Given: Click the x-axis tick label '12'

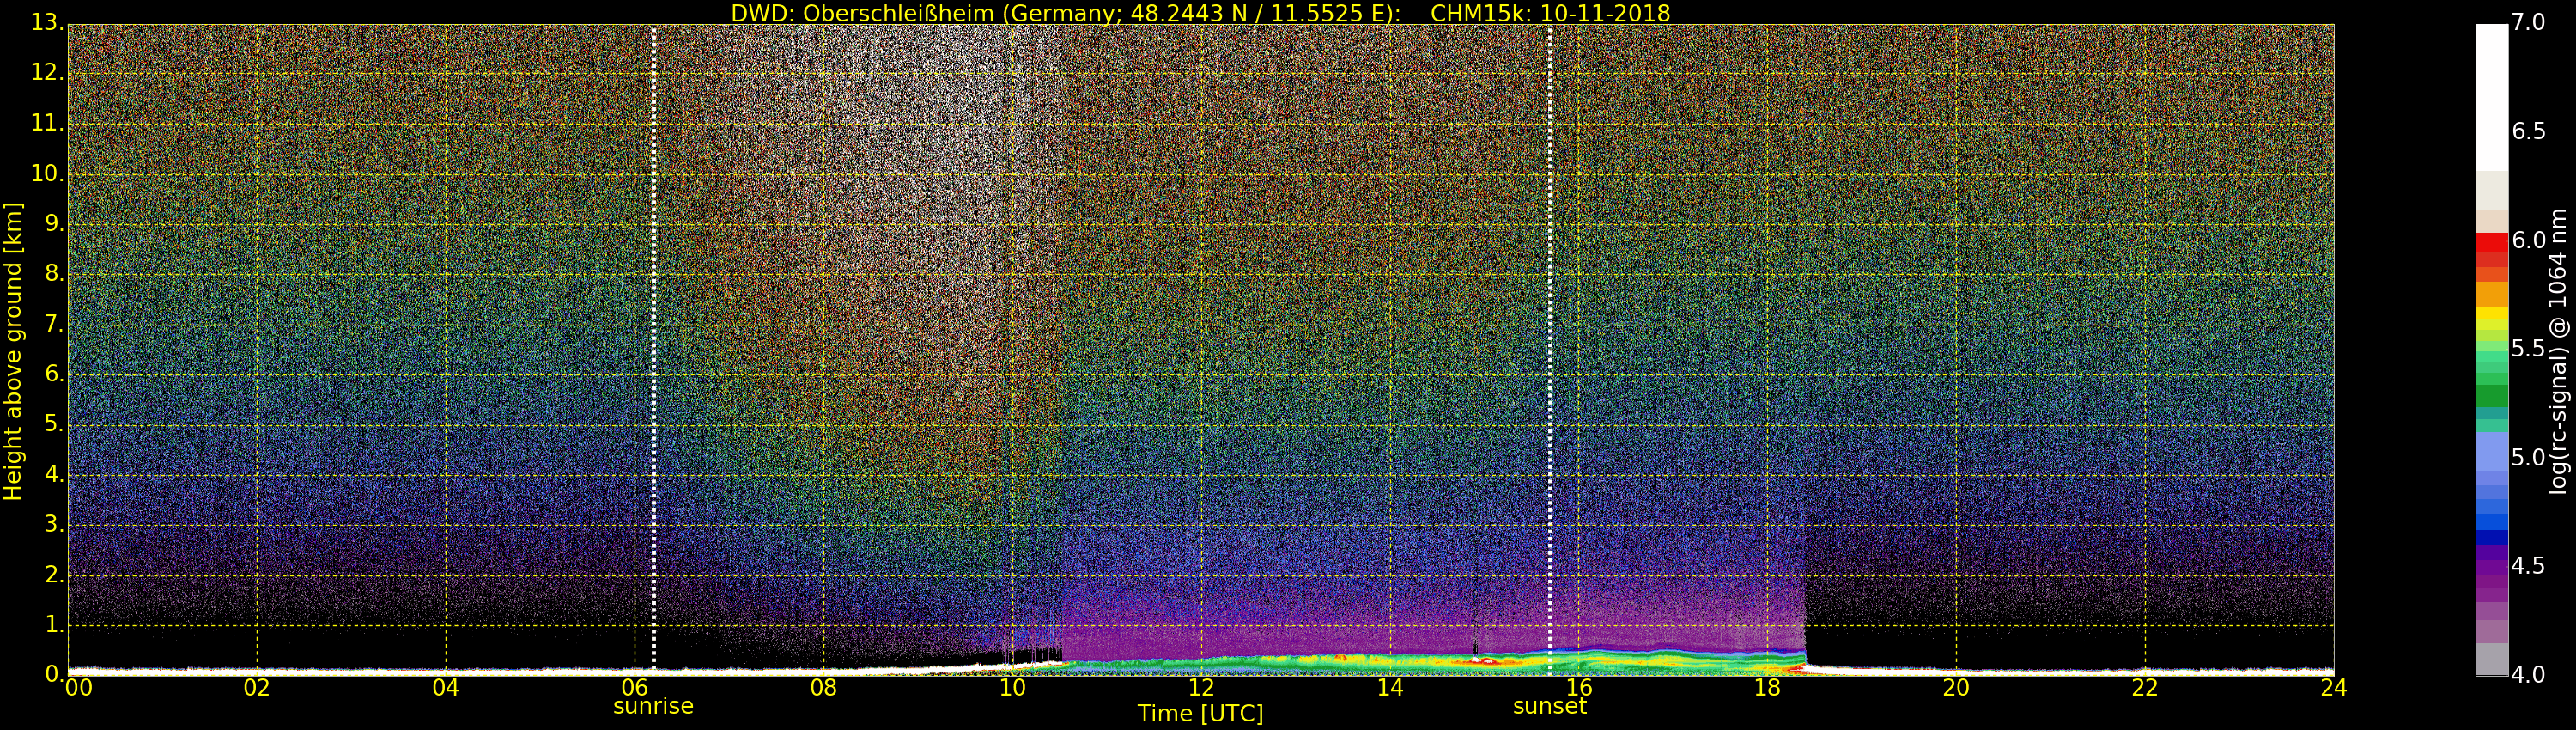Looking at the screenshot, I should tap(1201, 687).
